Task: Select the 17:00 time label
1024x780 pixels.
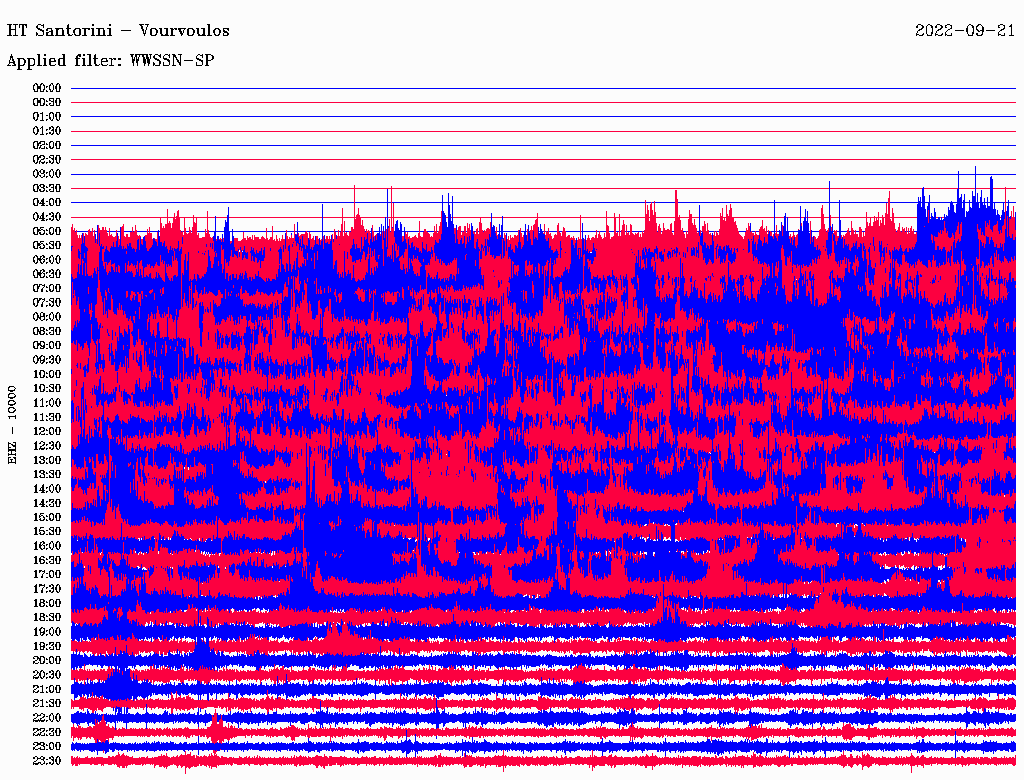Action: pos(47,575)
